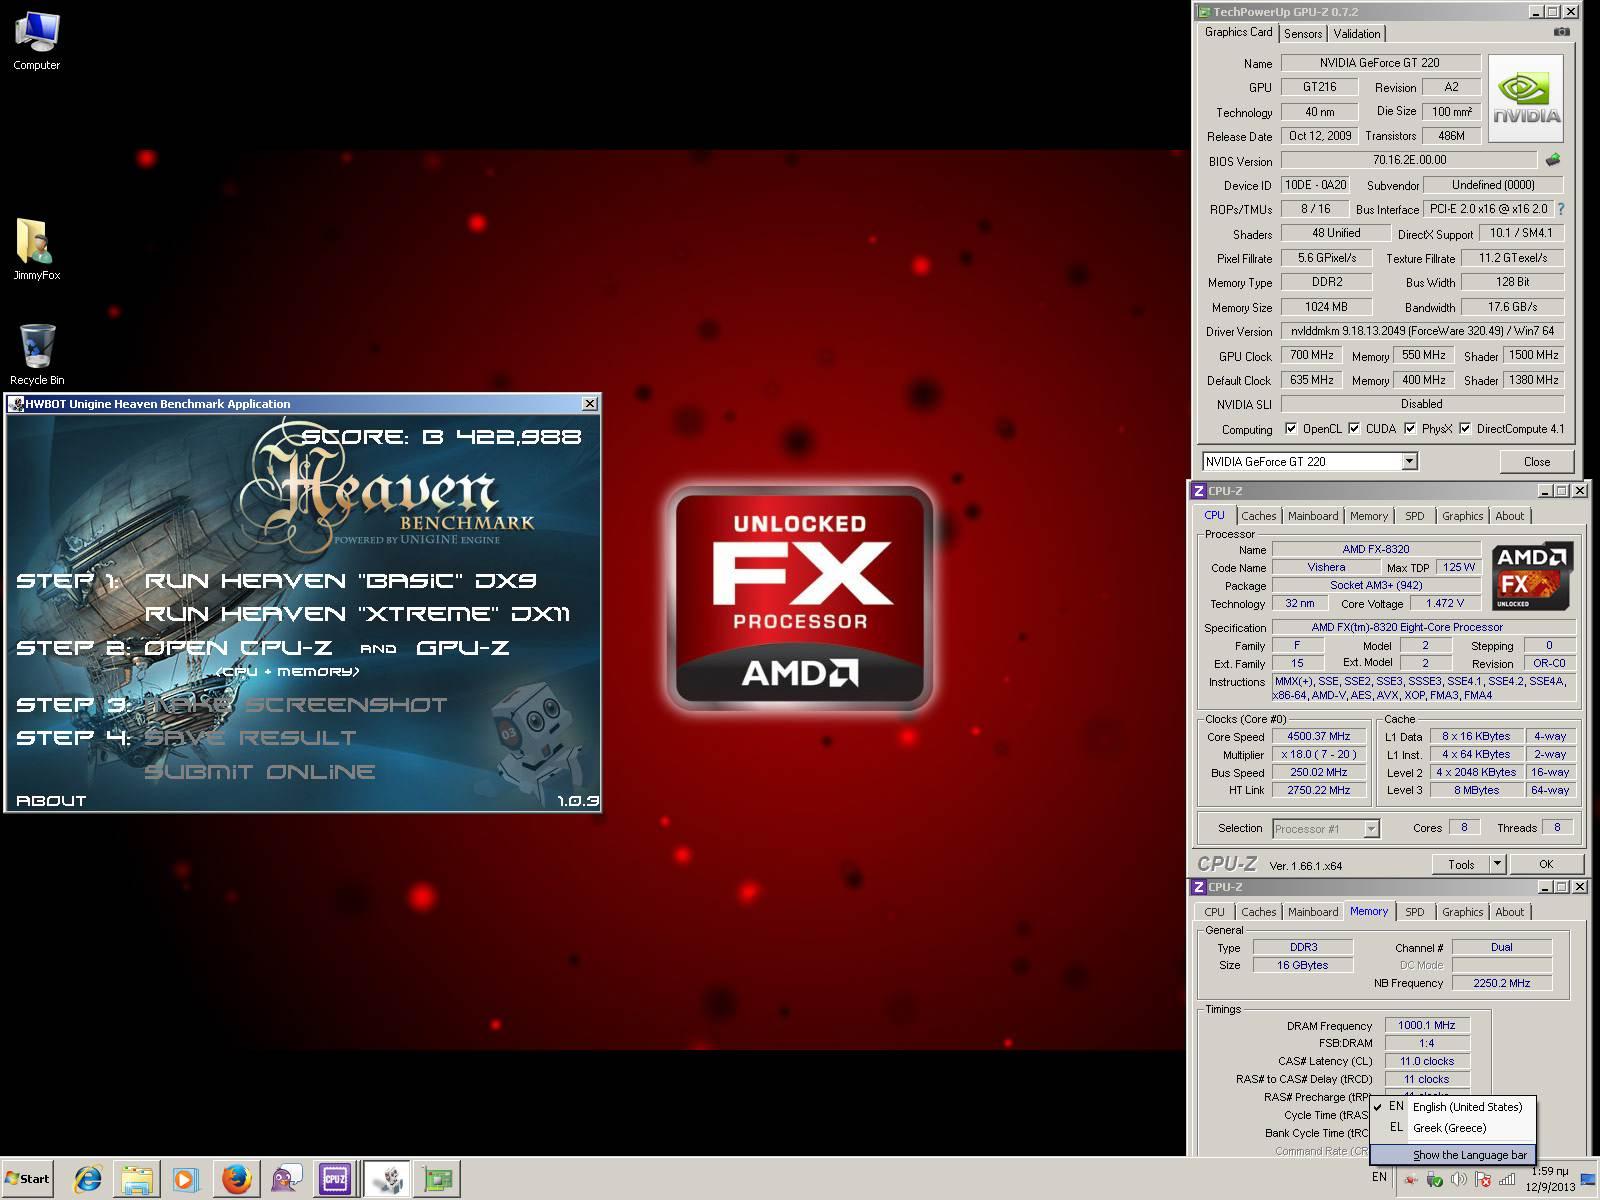Click the BIOS save chip icon

pos(1552,160)
